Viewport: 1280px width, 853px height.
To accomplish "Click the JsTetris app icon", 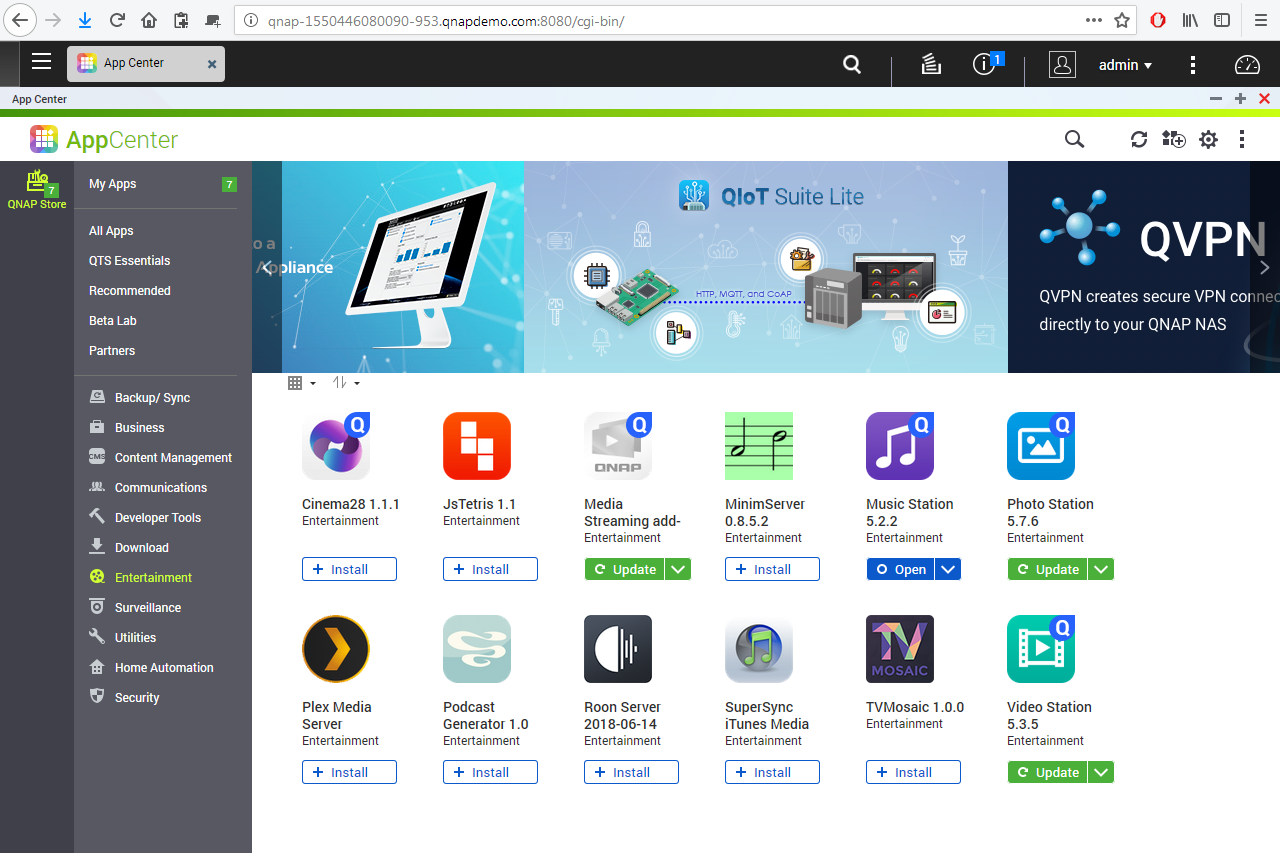I will point(477,446).
